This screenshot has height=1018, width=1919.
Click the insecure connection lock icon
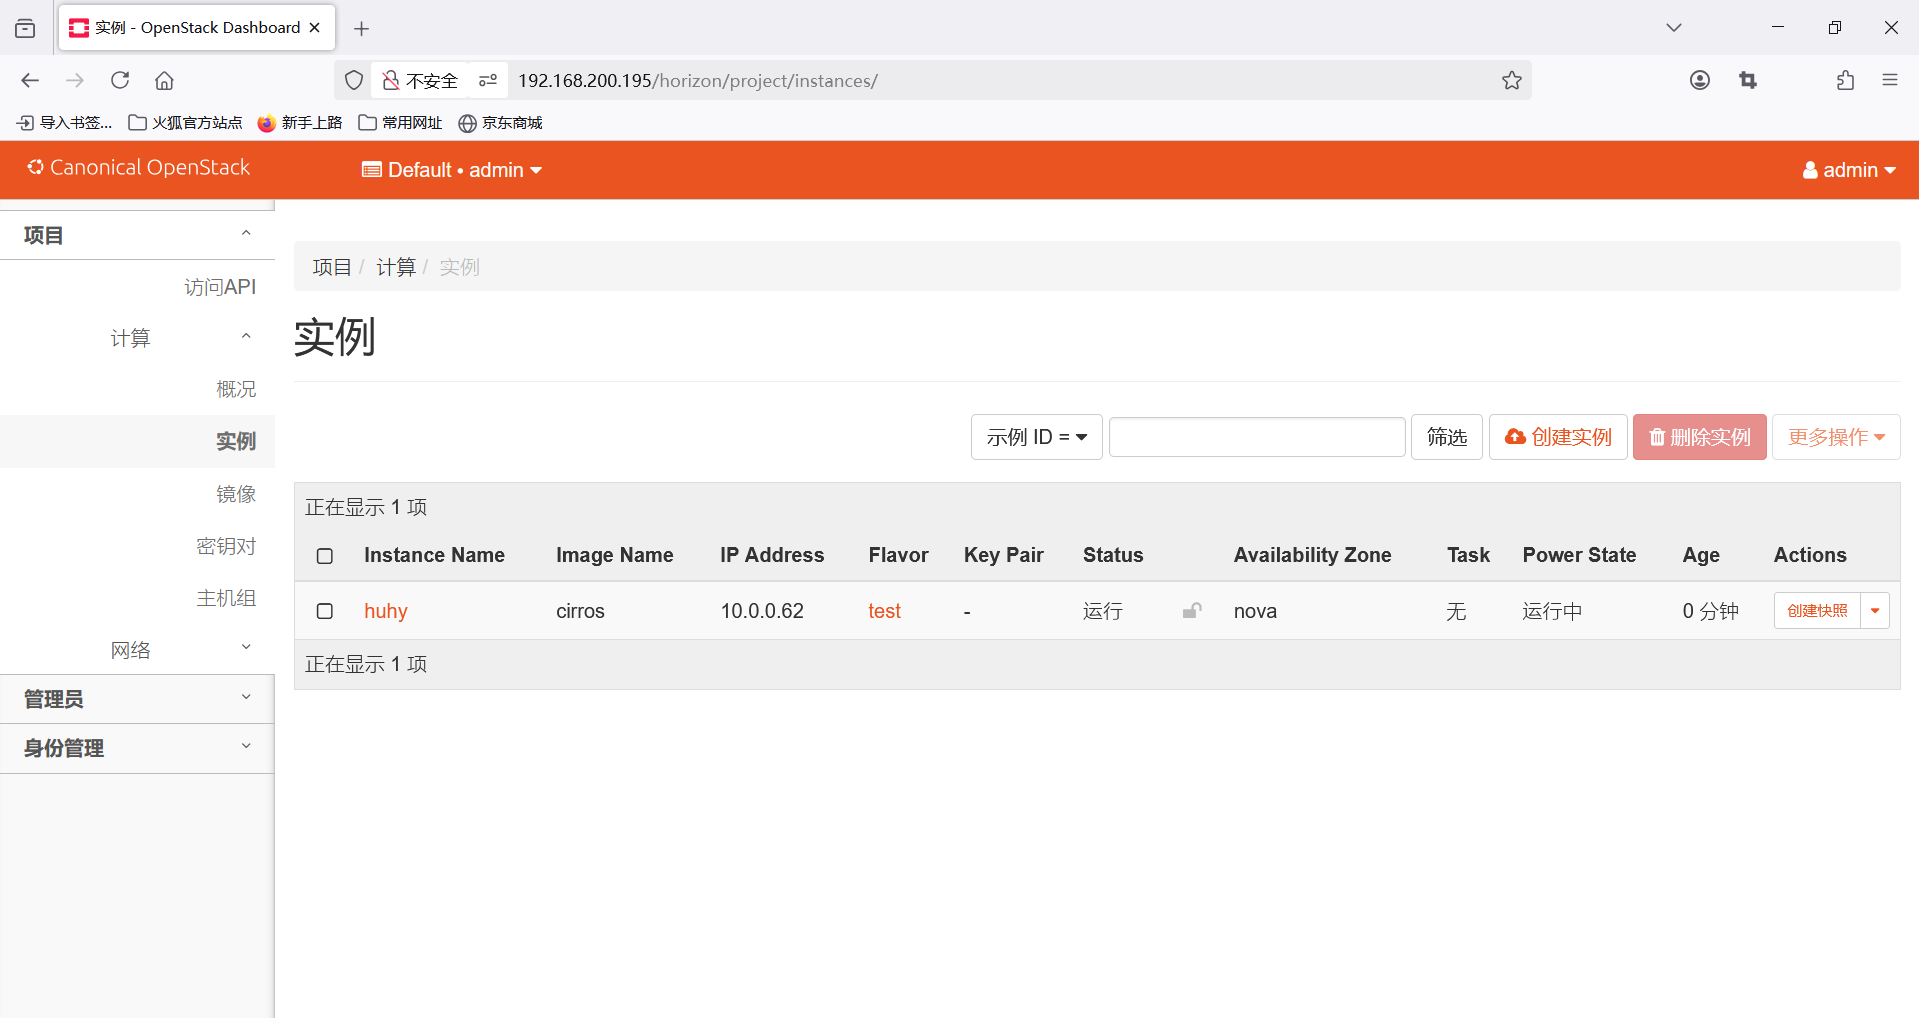[x=391, y=80]
